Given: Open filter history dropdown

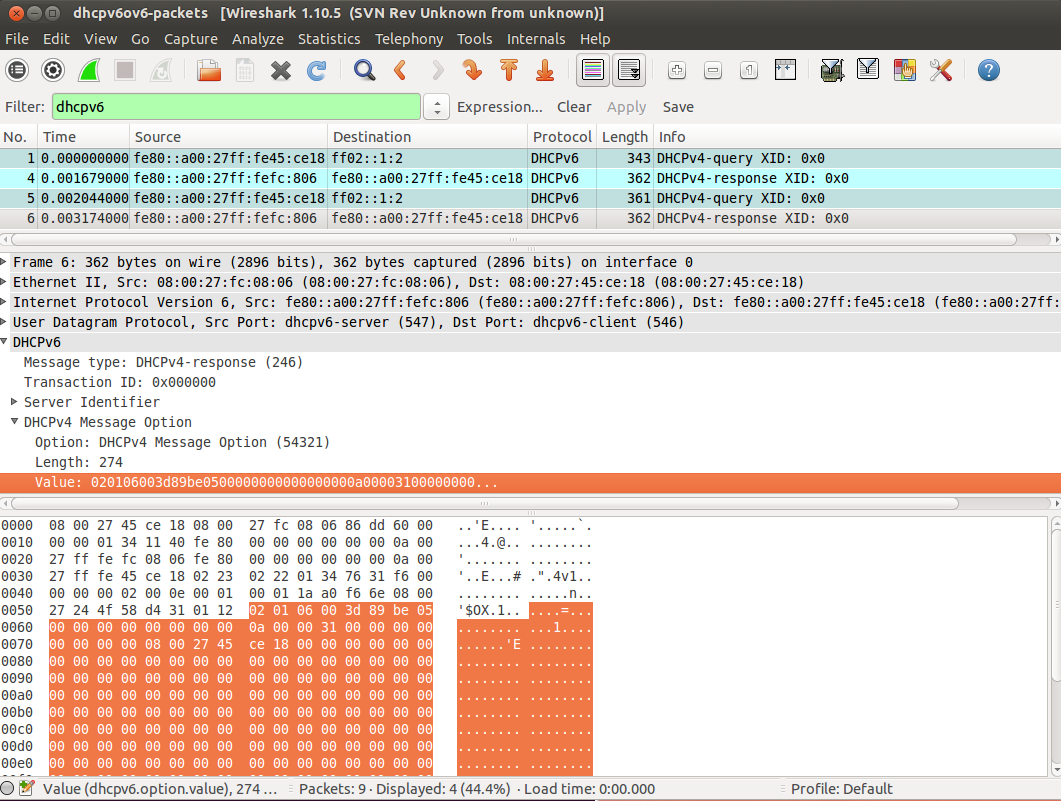Looking at the screenshot, I should [x=436, y=107].
